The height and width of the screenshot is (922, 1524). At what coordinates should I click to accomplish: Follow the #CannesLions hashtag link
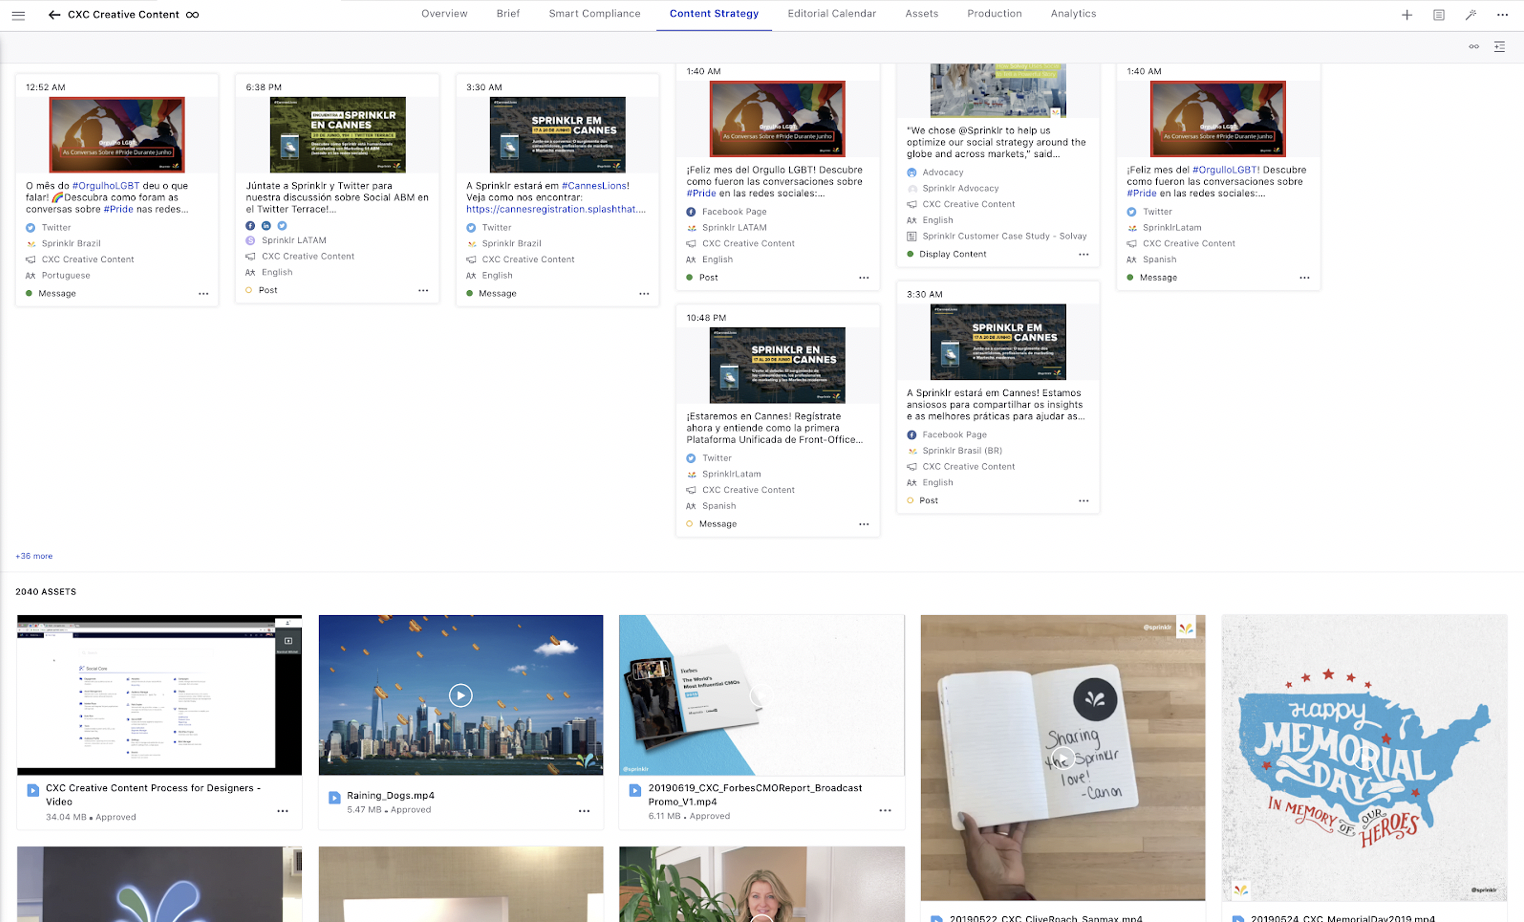coord(595,186)
